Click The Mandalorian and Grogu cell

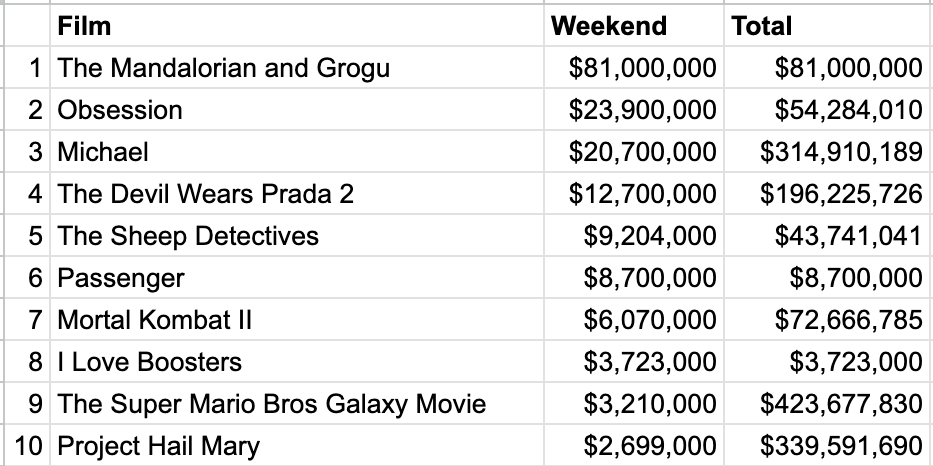297,67
